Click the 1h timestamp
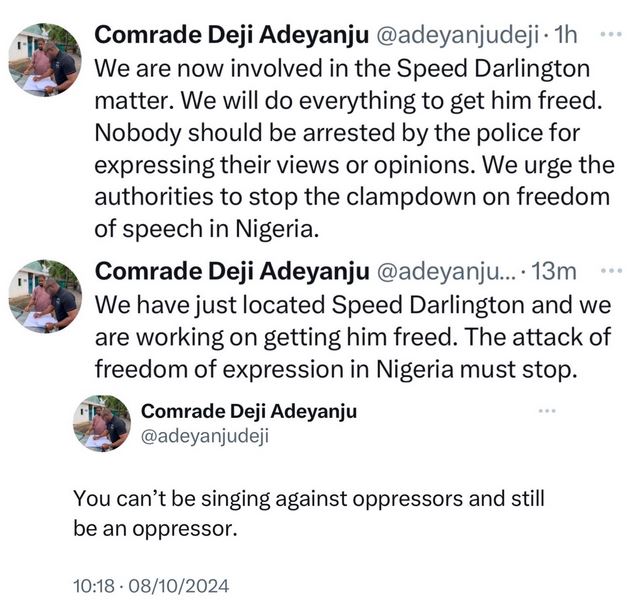 566,36
